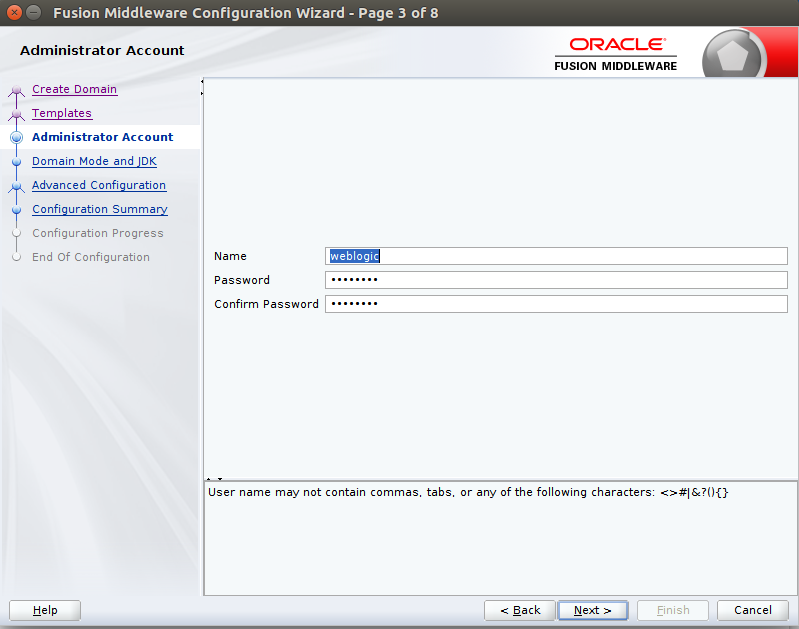Cancel the configuration wizard

point(753,610)
